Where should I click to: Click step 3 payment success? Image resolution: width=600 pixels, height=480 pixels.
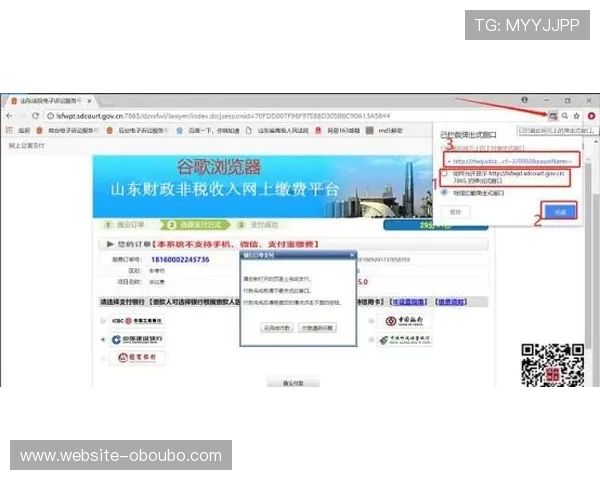click(x=258, y=225)
